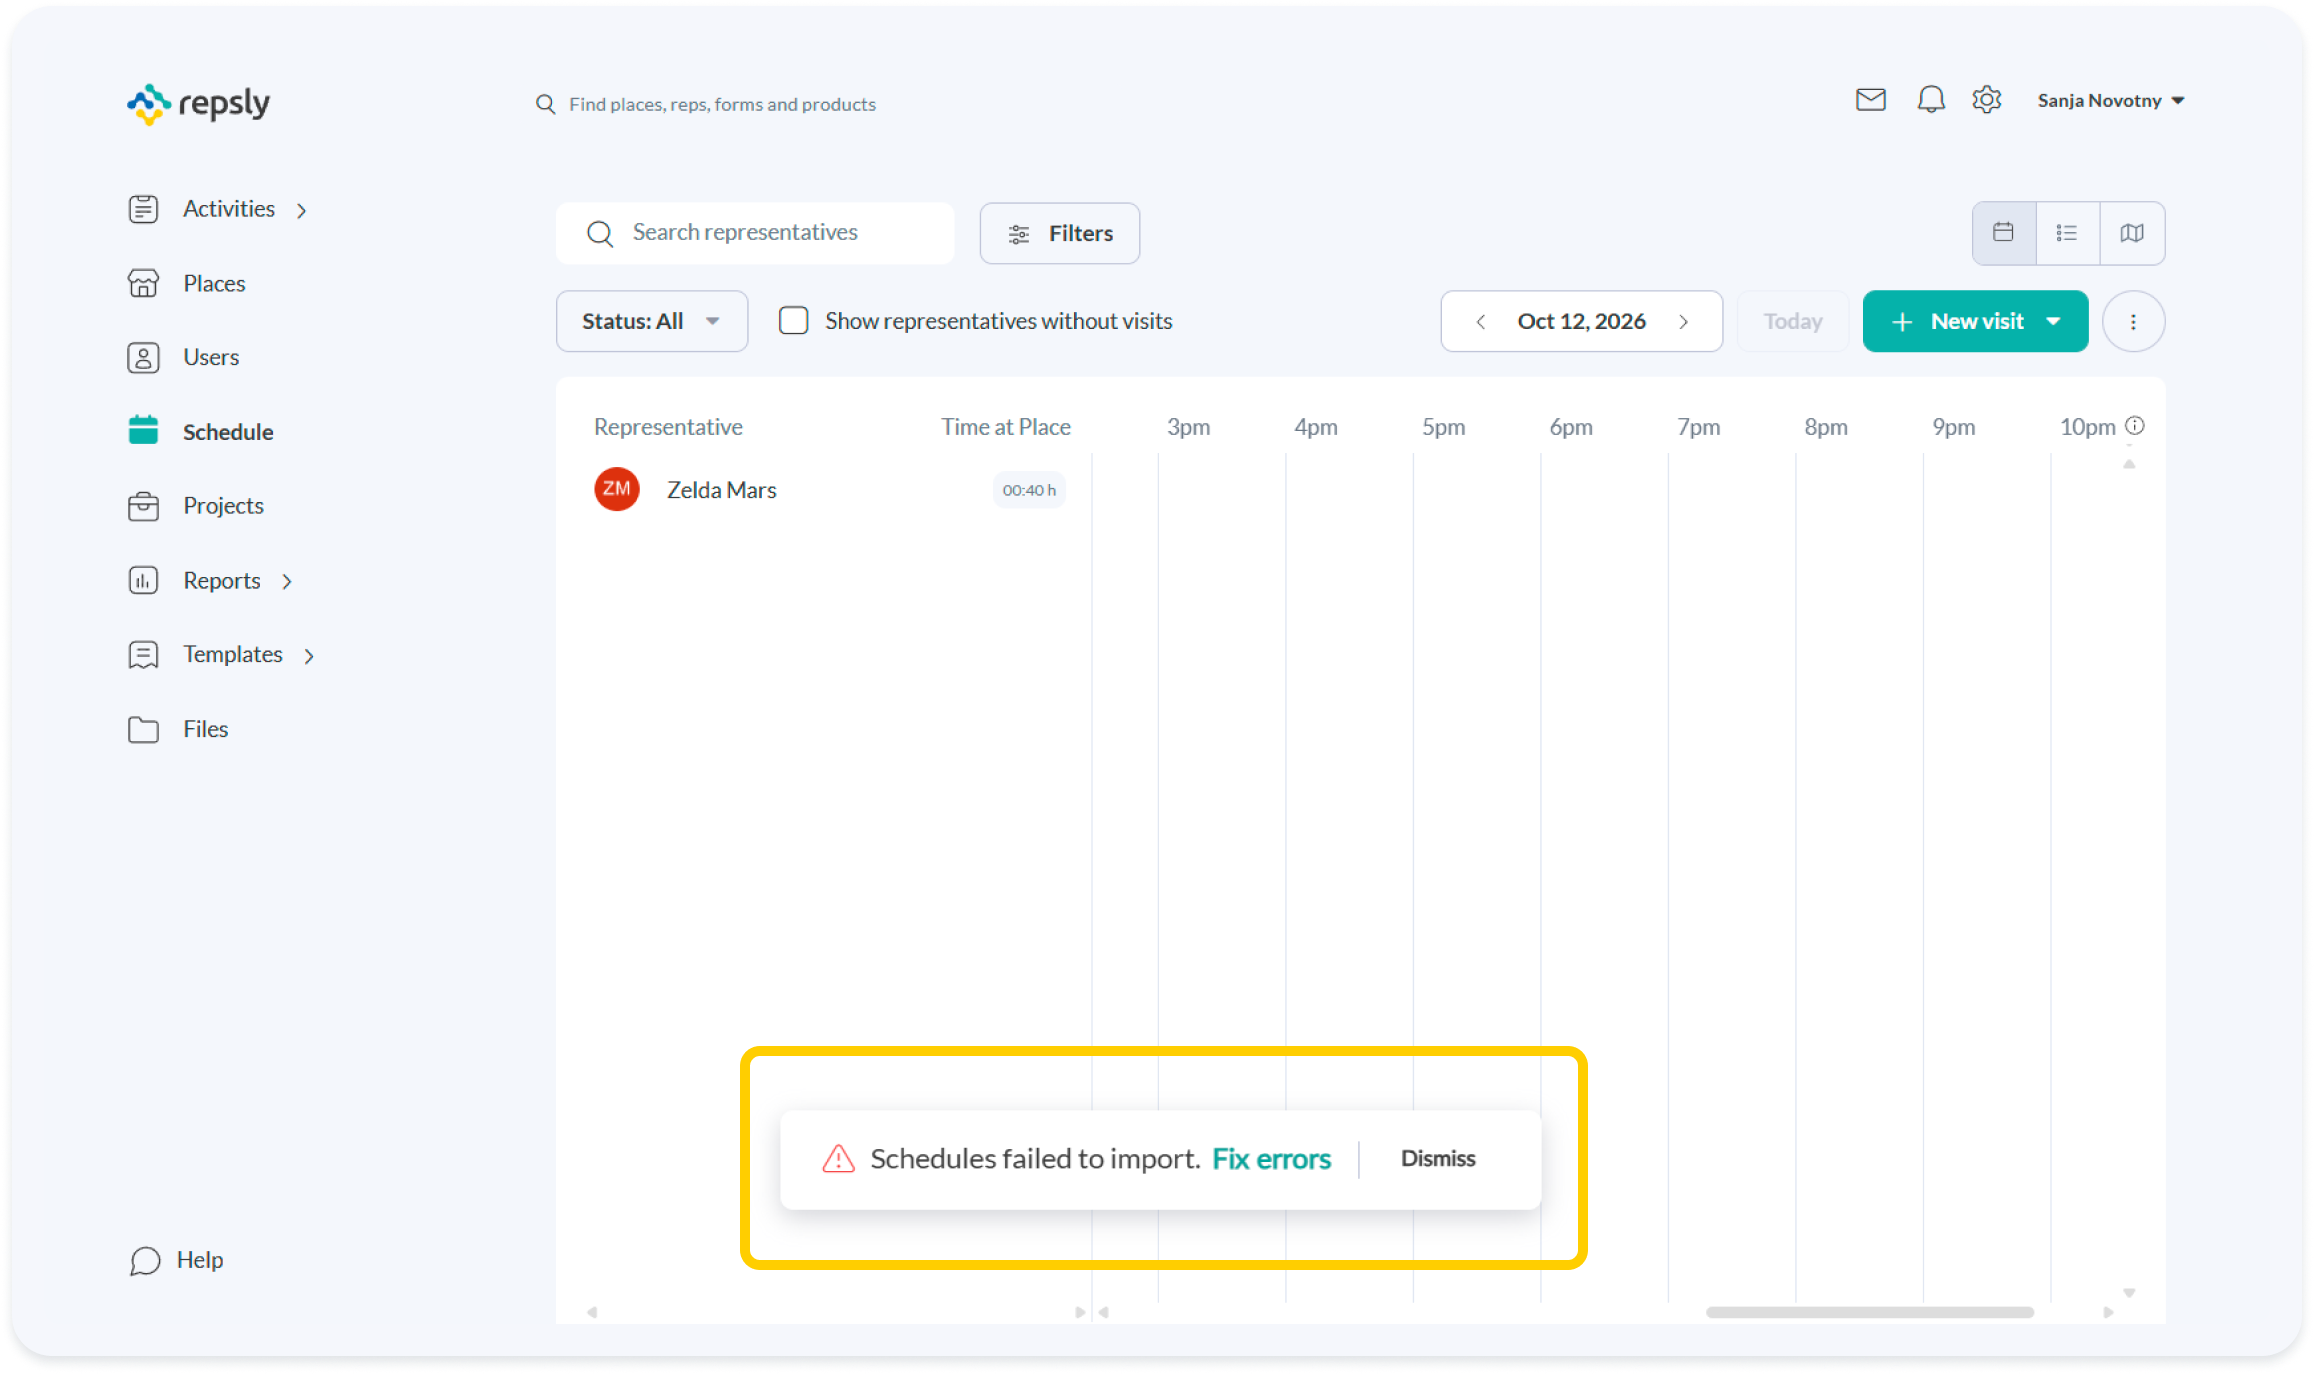Click the warning triangle in the import notice
2314x1374 pixels.
pyautogui.click(x=838, y=1159)
